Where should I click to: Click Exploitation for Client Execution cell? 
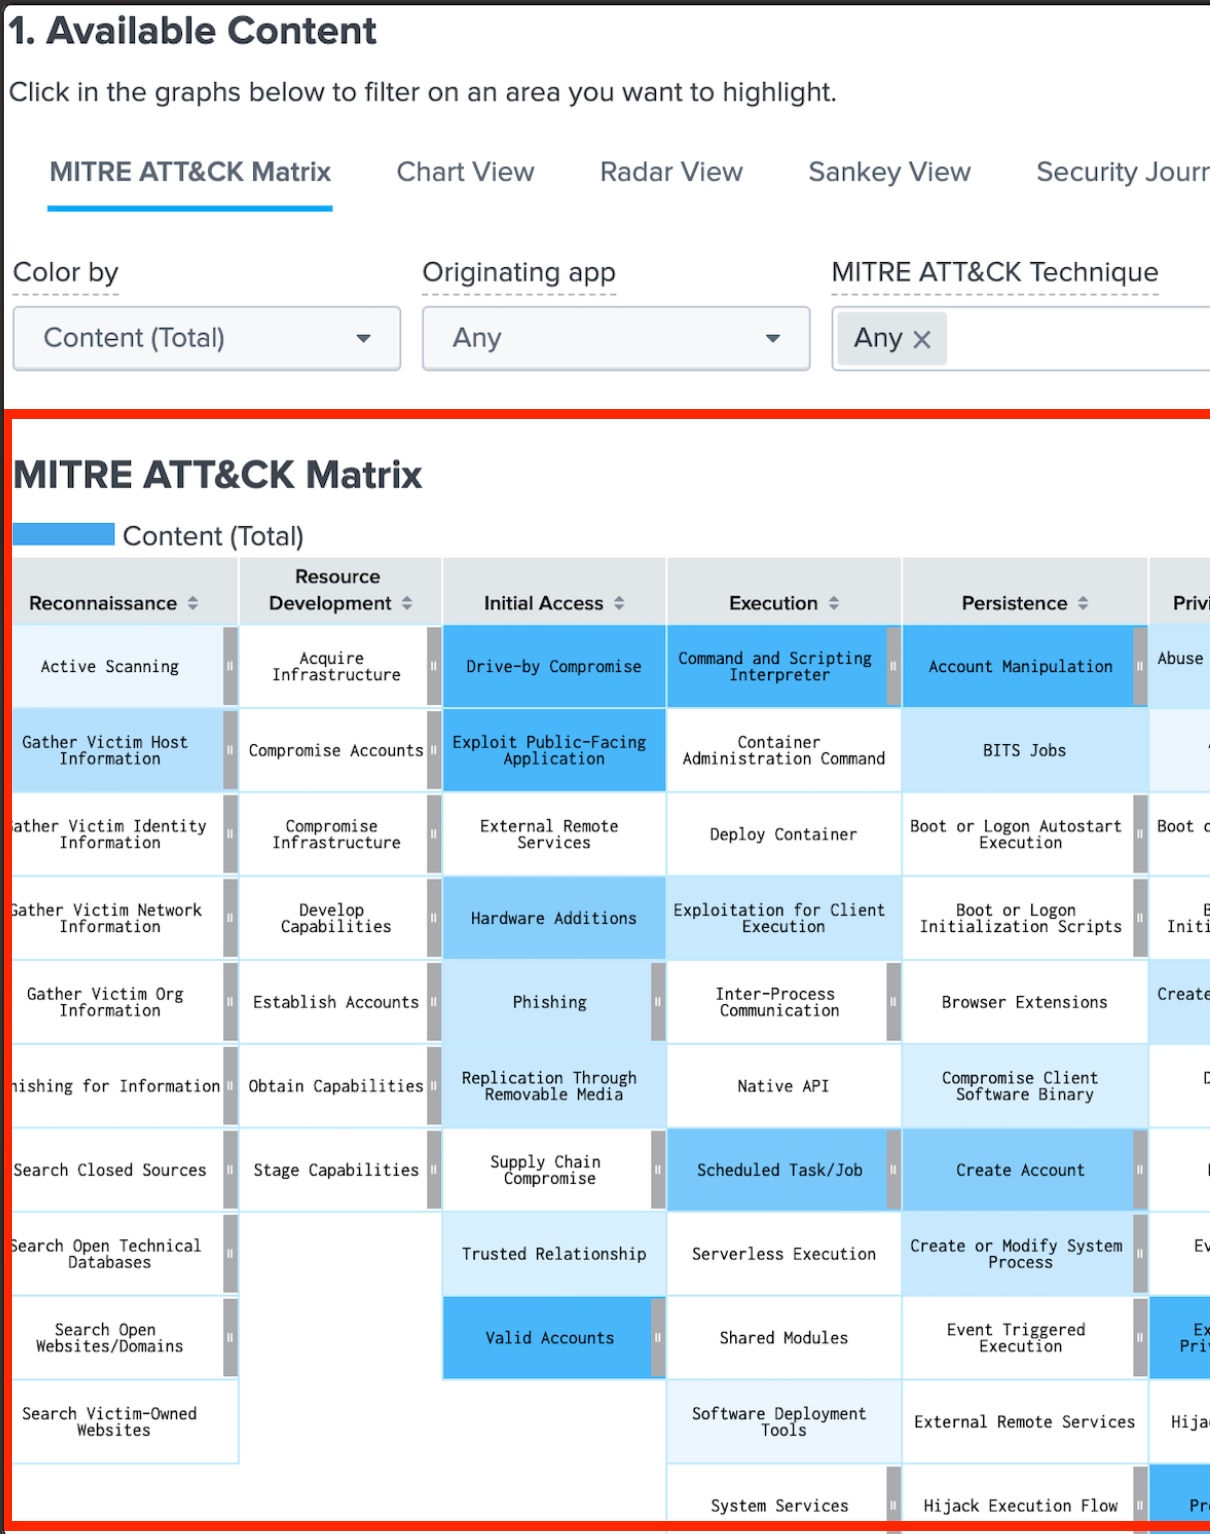coord(784,918)
